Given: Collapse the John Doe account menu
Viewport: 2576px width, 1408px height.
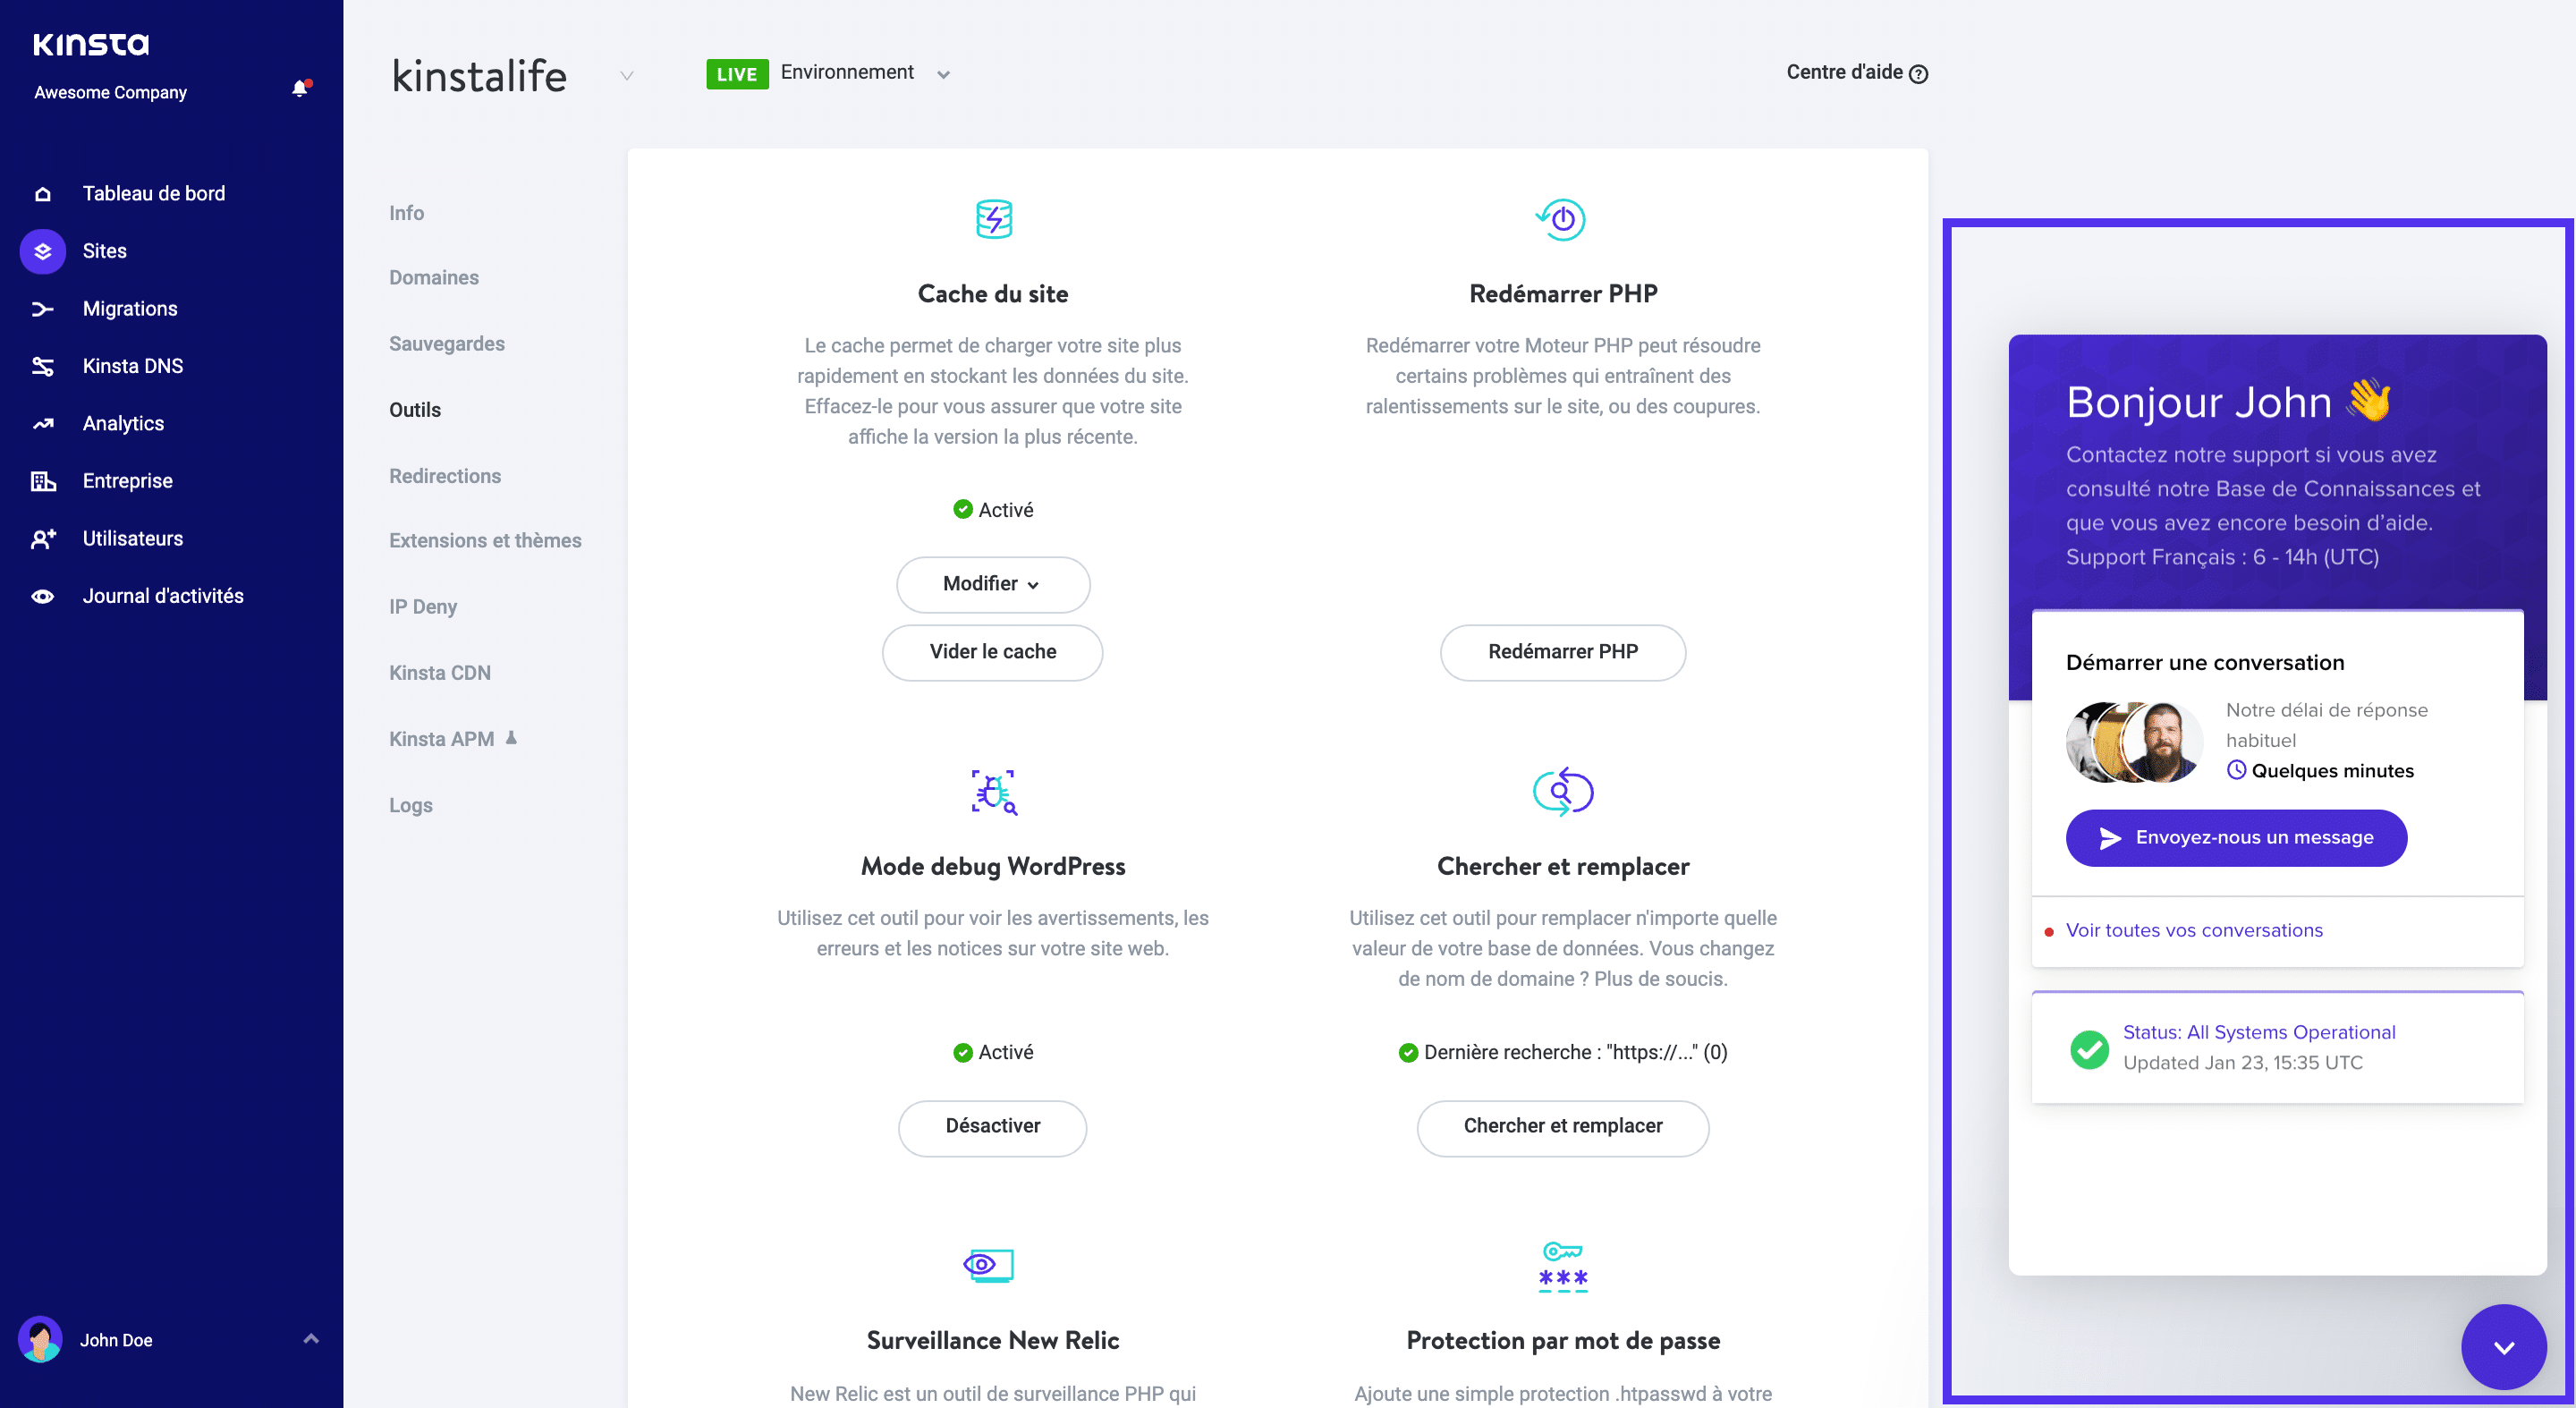Looking at the screenshot, I should pyautogui.click(x=309, y=1339).
